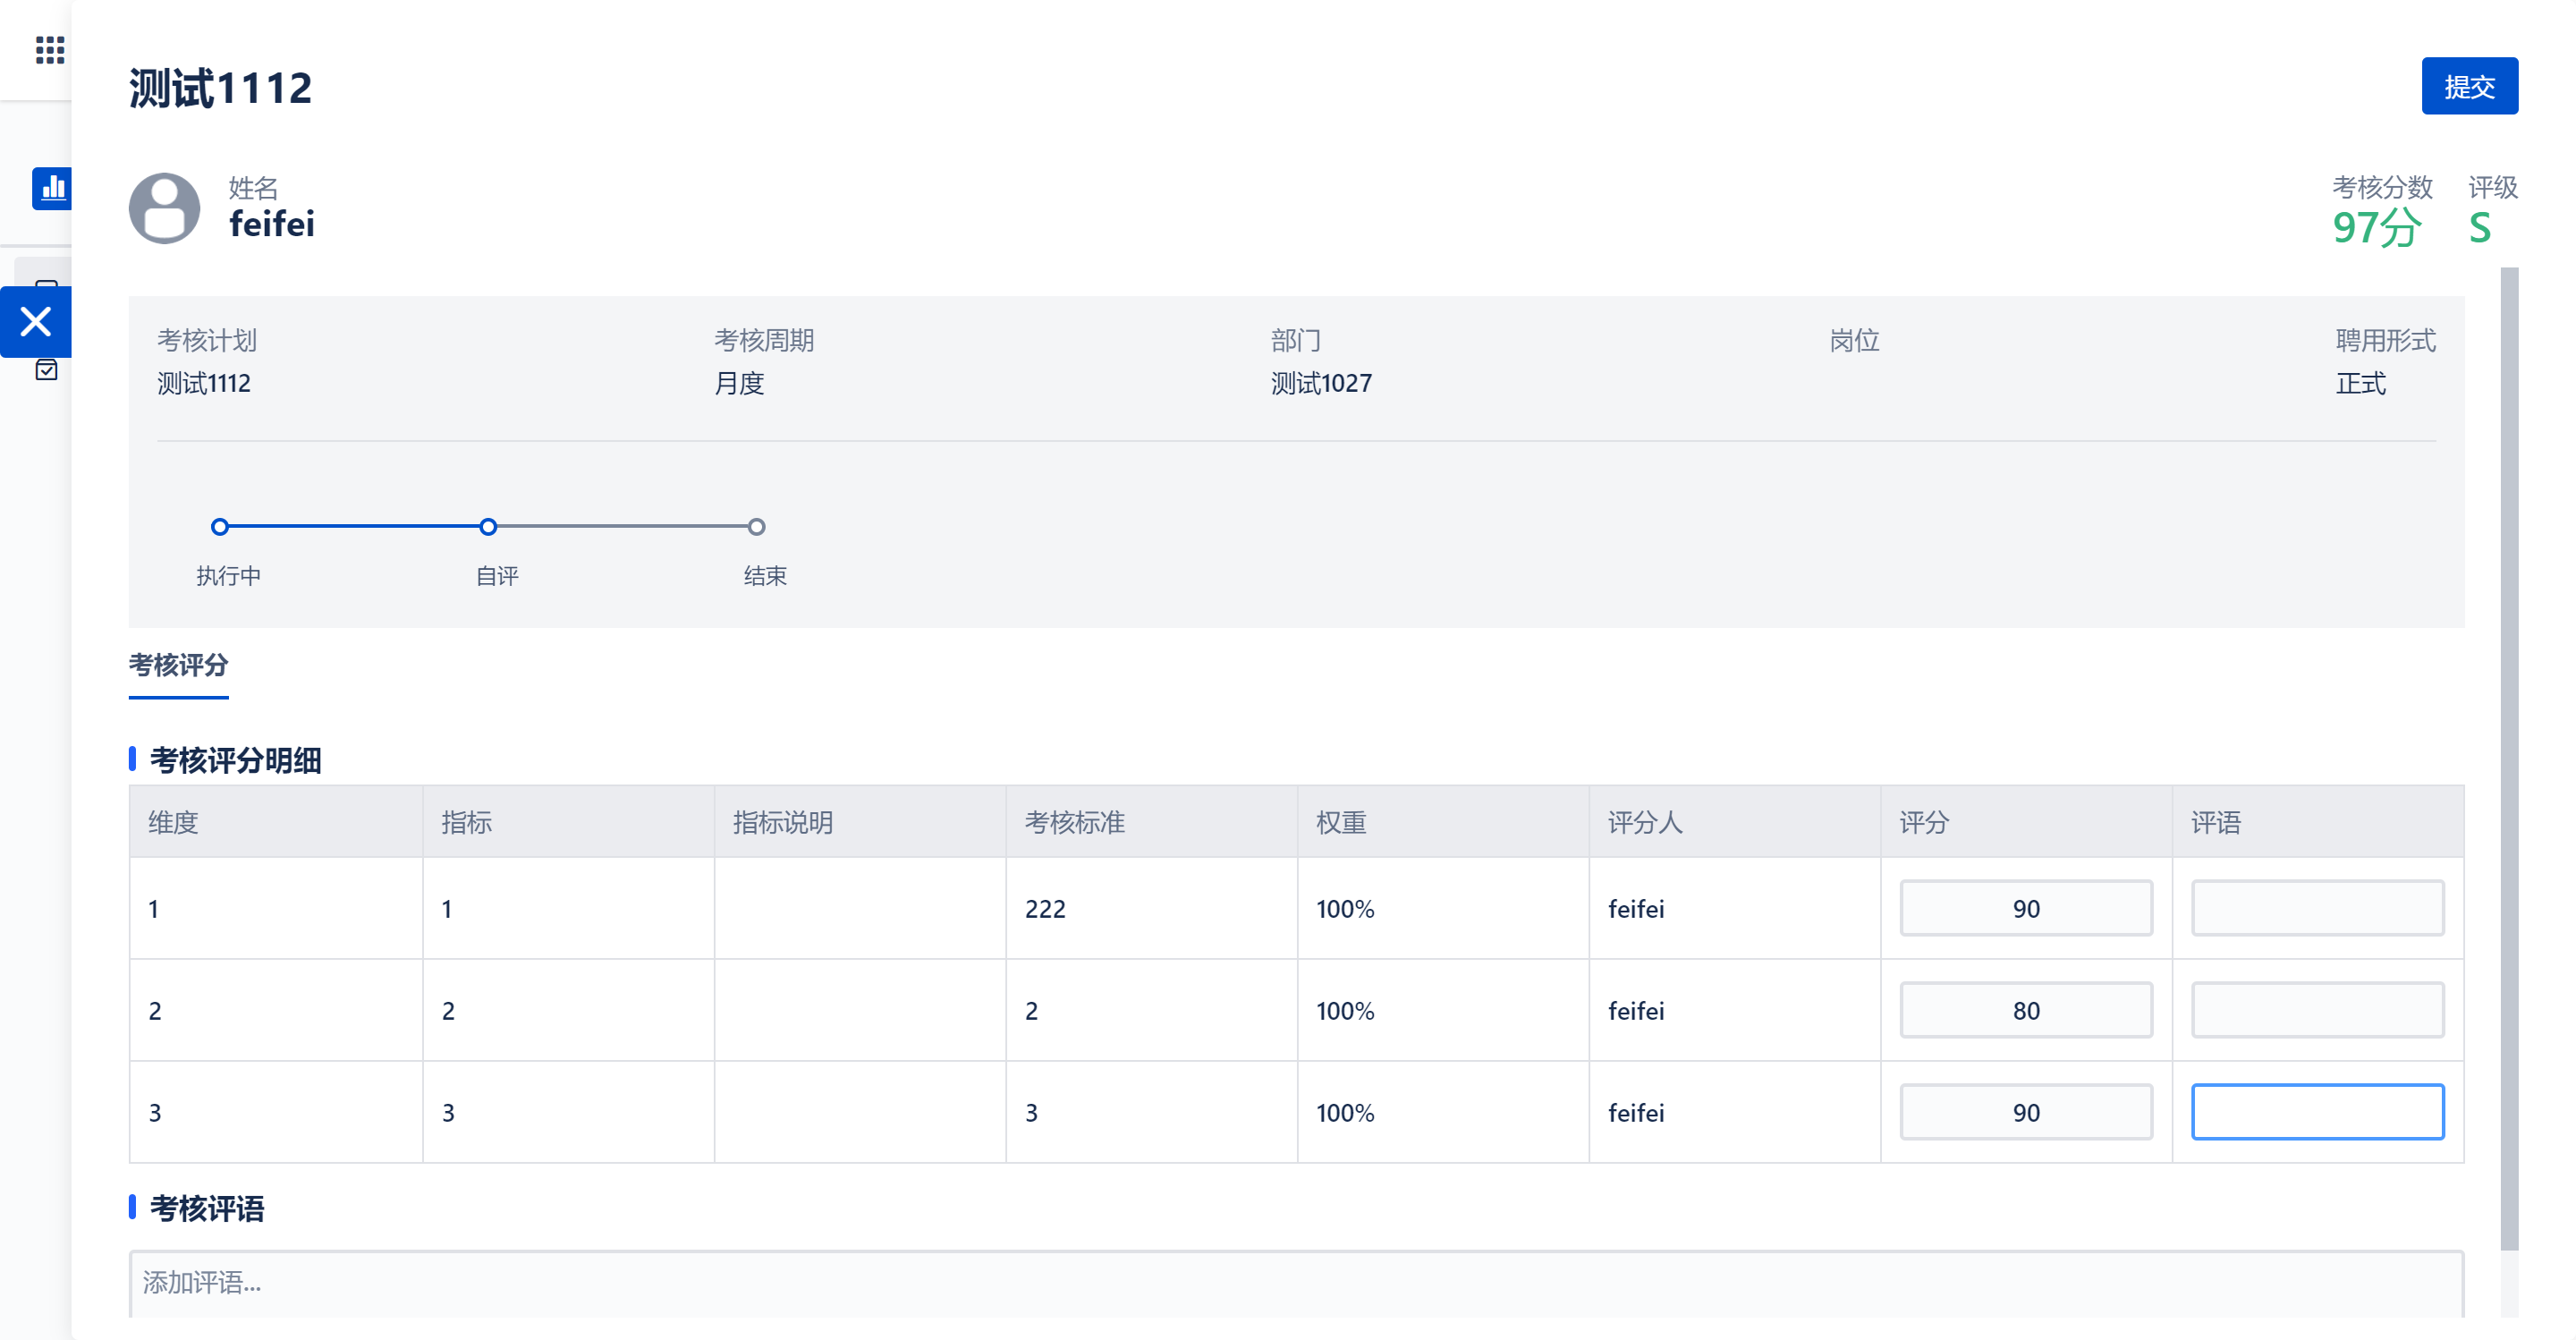Click the 添加评语 comment text area

click(x=1296, y=1283)
